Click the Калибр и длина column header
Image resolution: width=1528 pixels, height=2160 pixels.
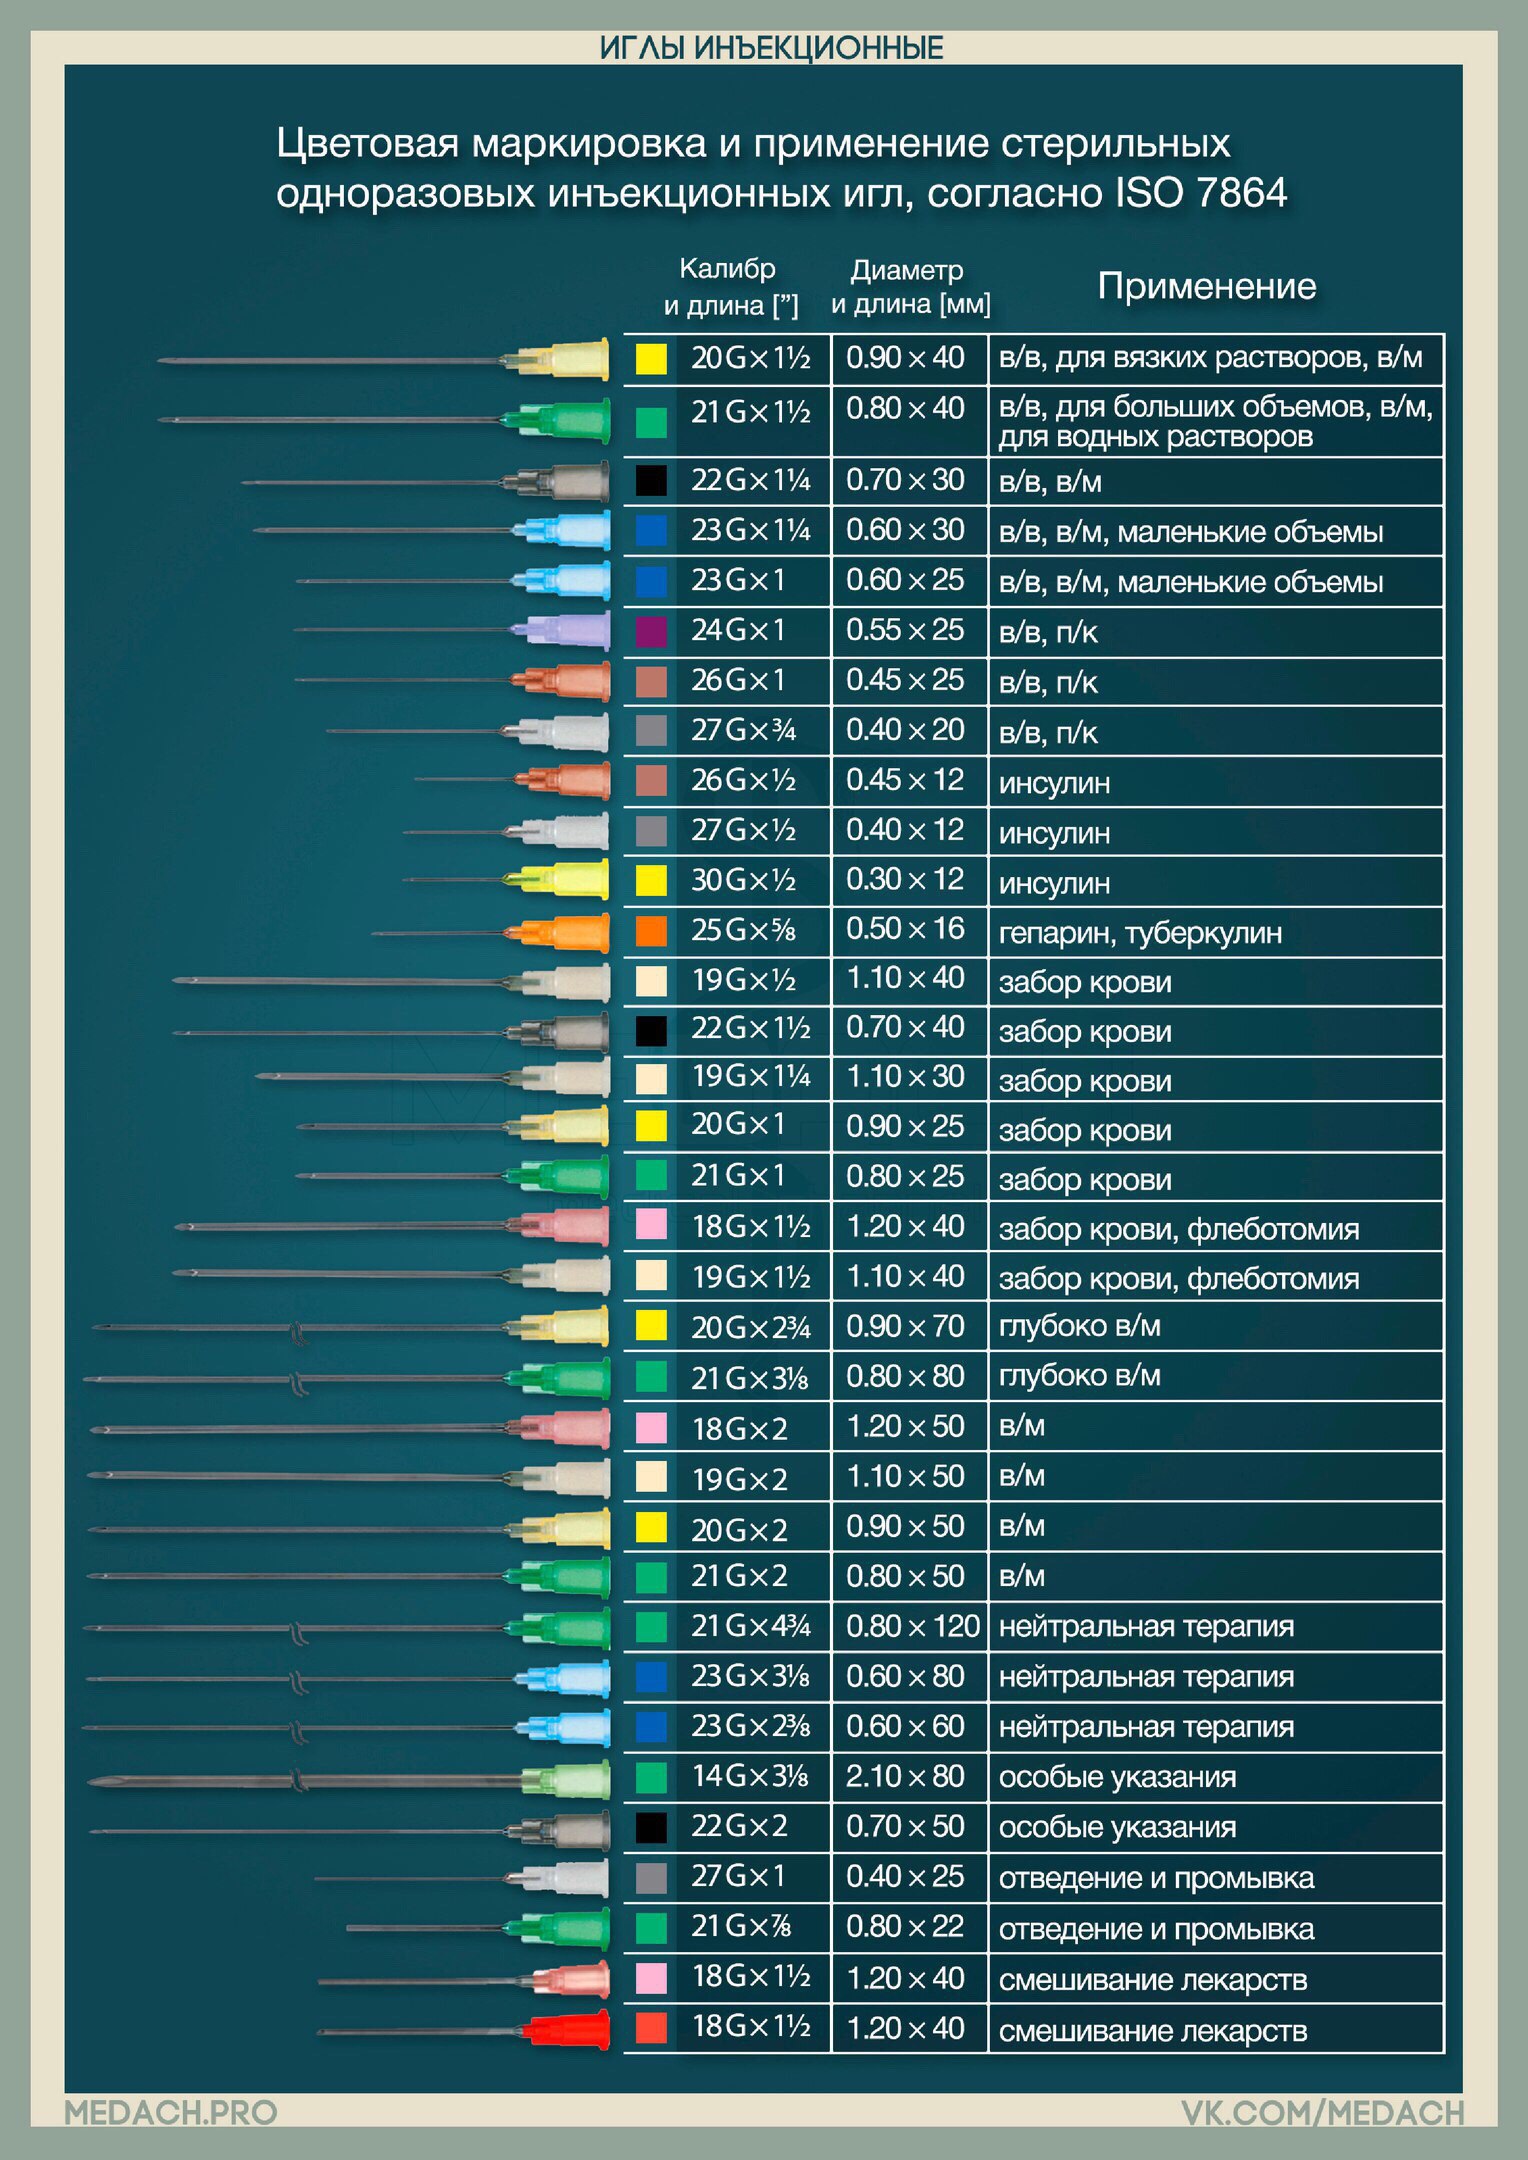[730, 286]
